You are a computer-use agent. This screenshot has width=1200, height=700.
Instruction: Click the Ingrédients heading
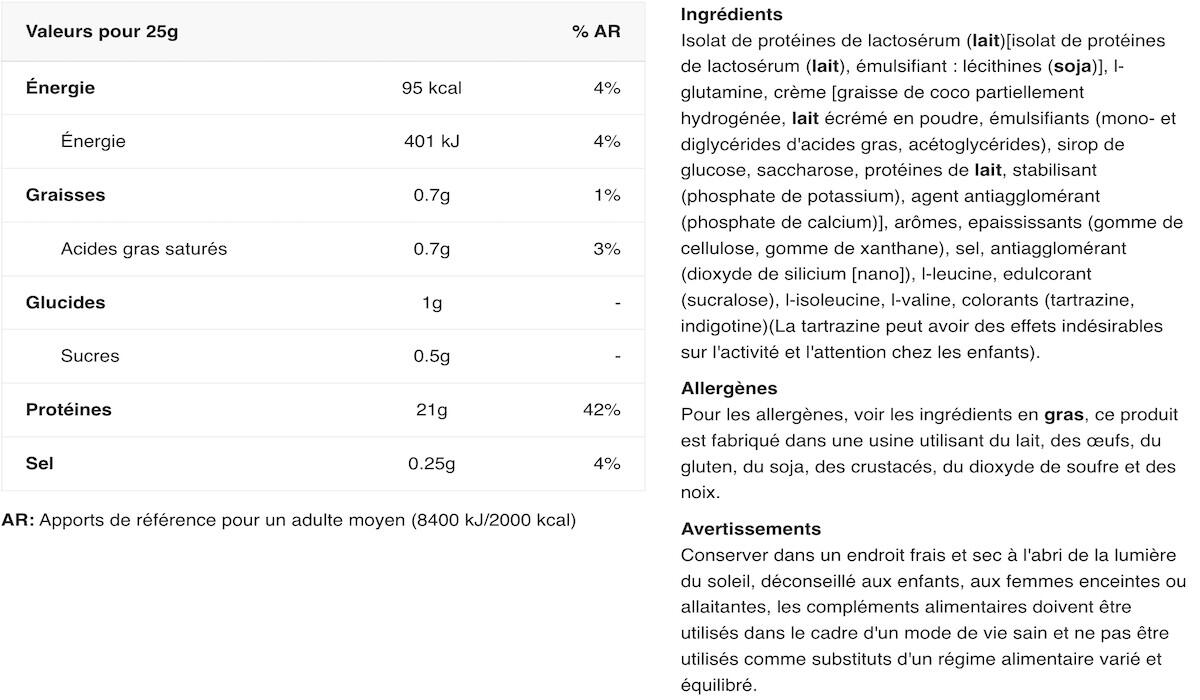click(731, 15)
